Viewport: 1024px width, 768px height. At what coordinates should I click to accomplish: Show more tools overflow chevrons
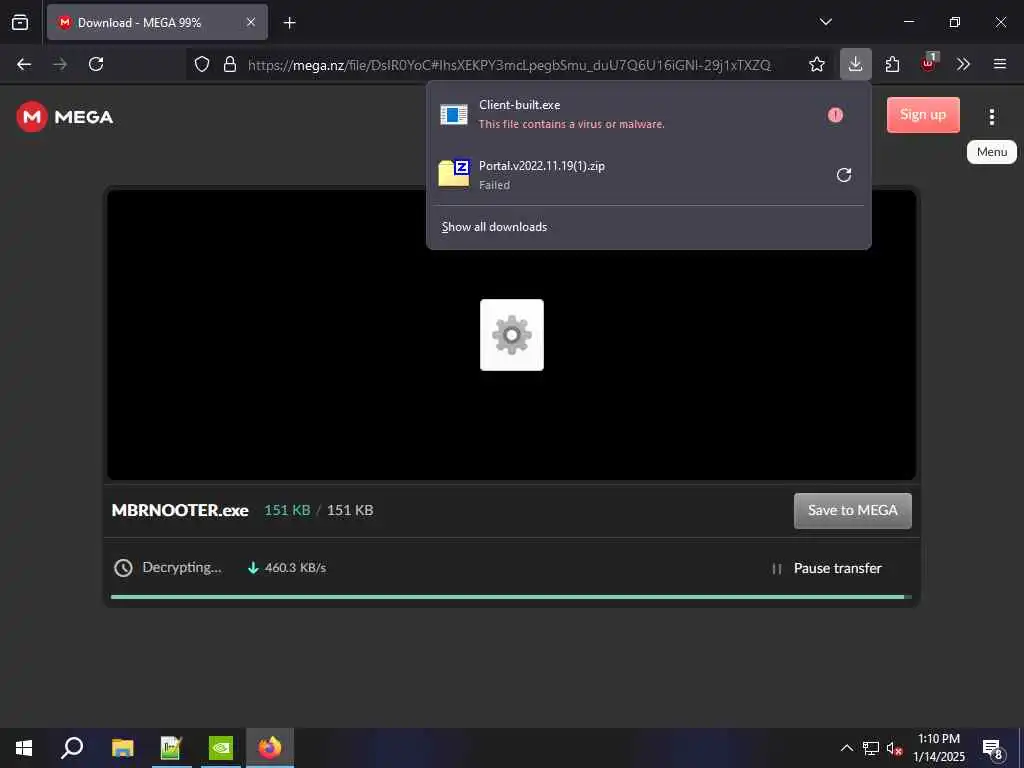tap(963, 64)
